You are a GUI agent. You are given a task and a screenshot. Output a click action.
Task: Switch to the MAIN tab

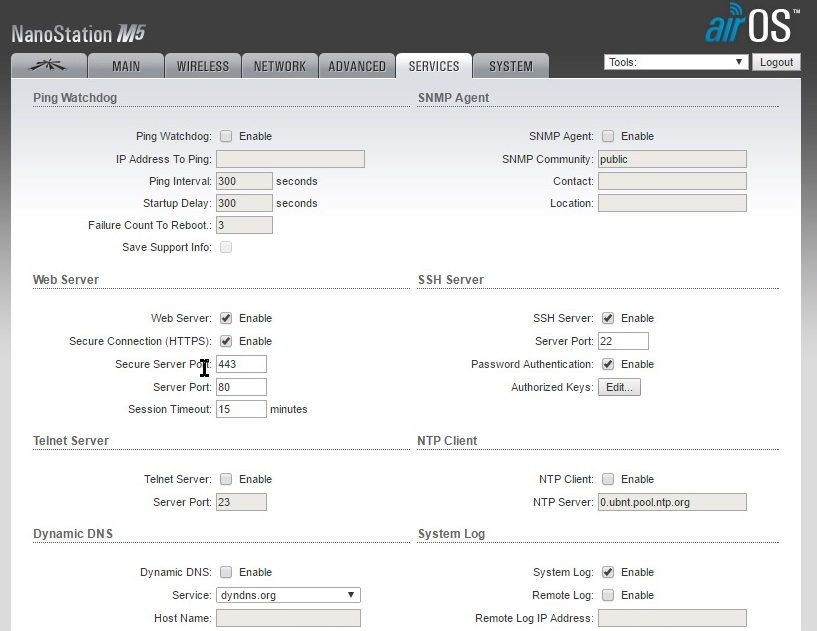pyautogui.click(x=125, y=66)
